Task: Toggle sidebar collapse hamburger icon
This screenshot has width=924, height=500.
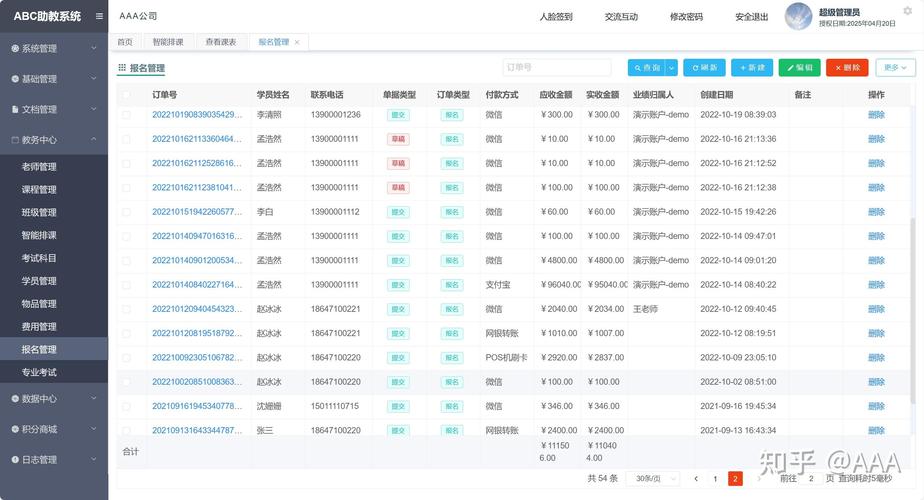Action: click(x=99, y=17)
